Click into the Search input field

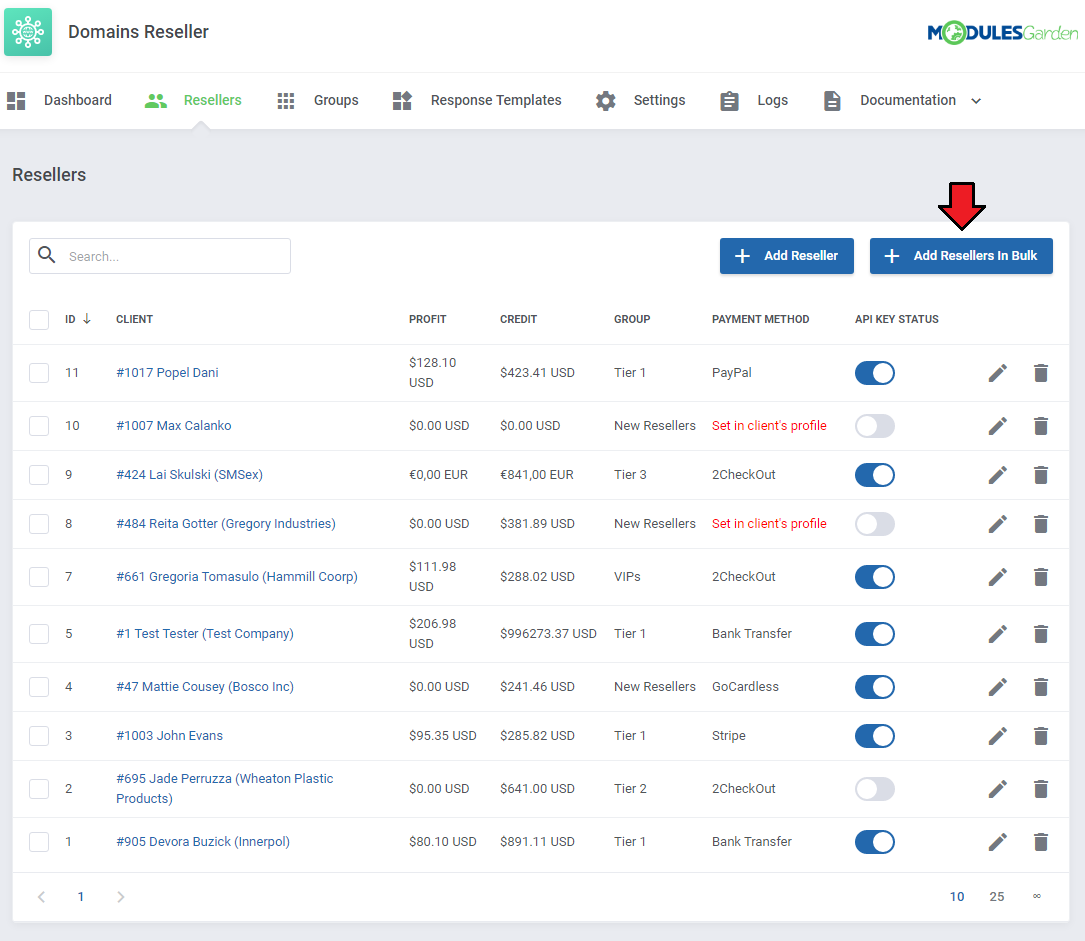(160, 256)
